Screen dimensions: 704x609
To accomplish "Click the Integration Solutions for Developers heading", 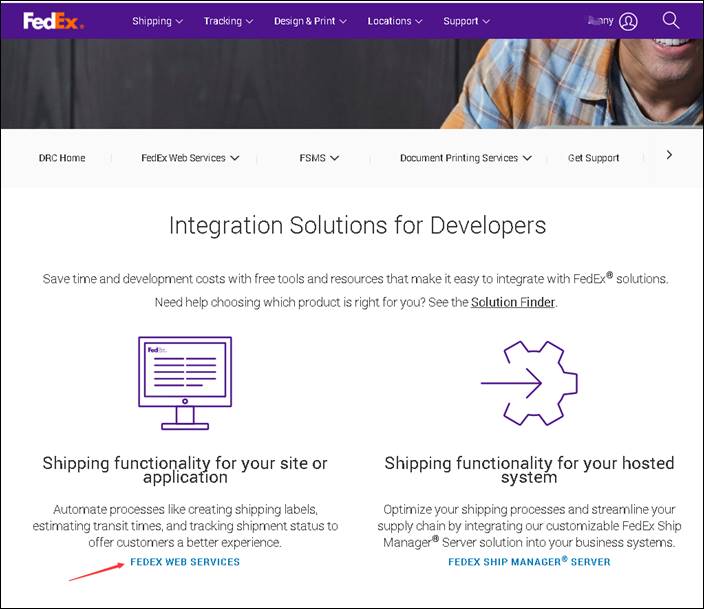I will [x=357, y=225].
